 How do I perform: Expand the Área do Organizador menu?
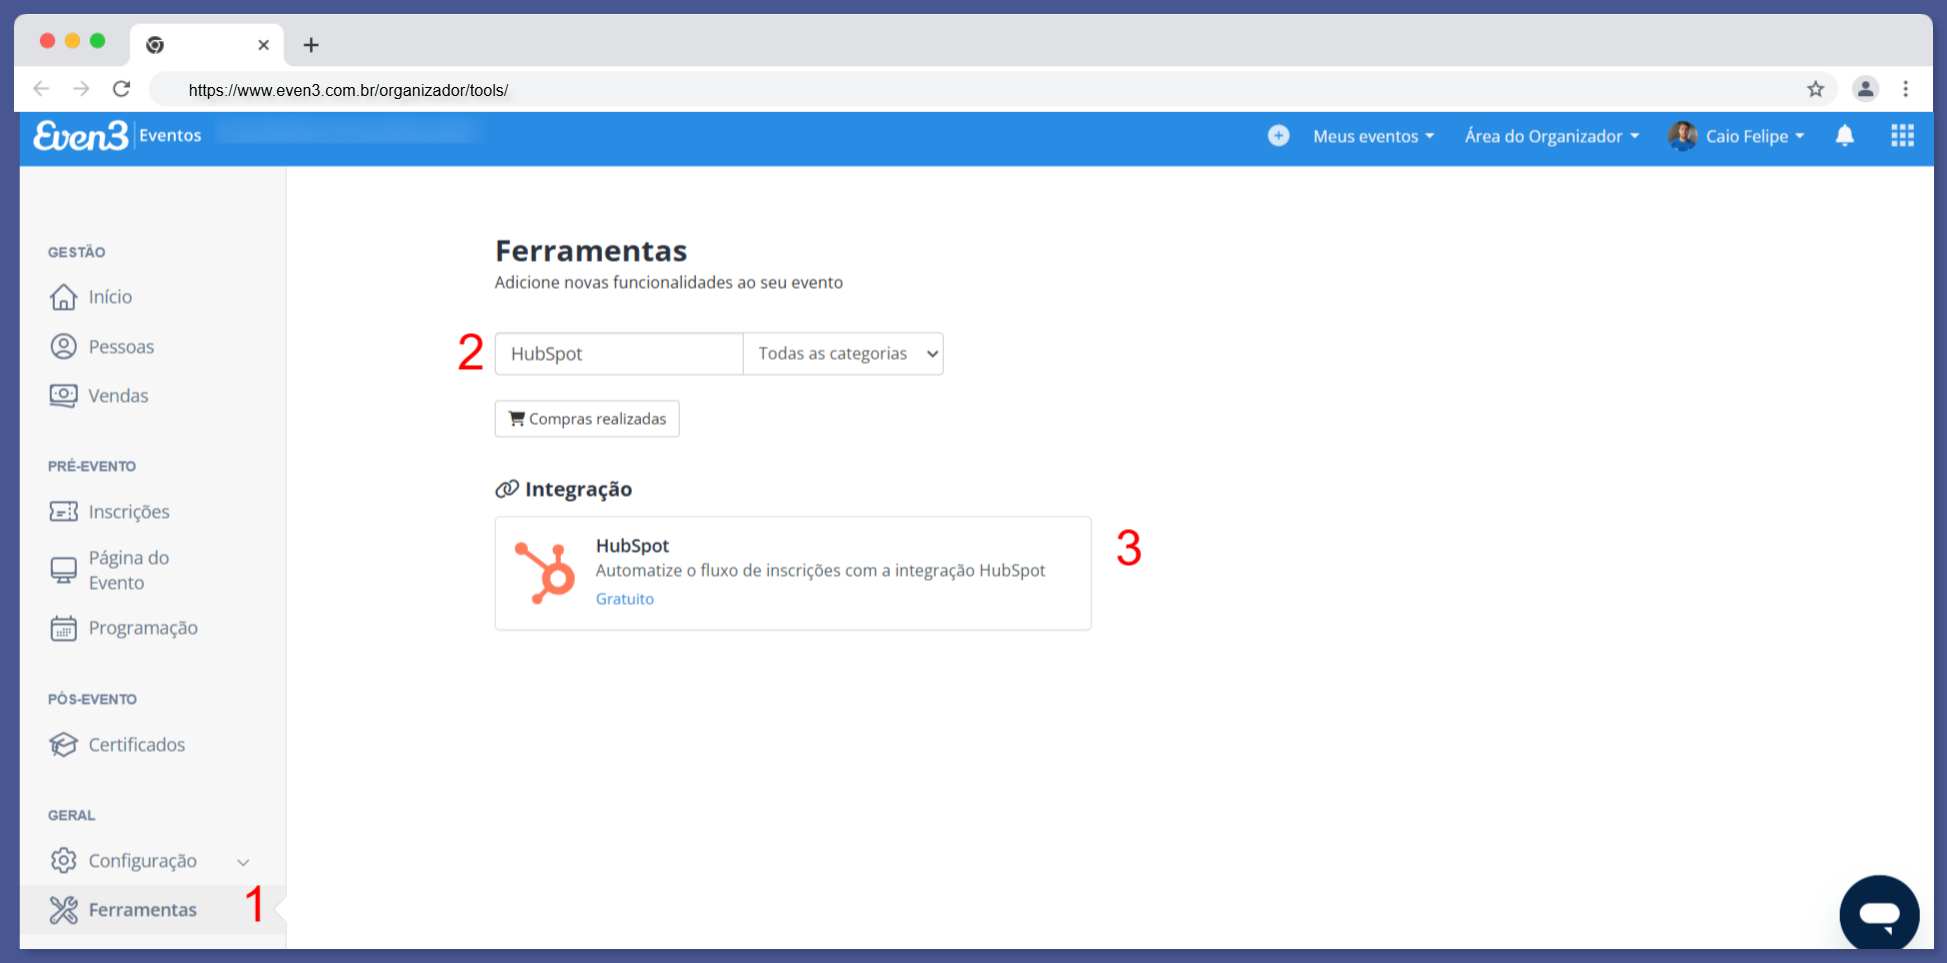pyautogui.click(x=1552, y=136)
